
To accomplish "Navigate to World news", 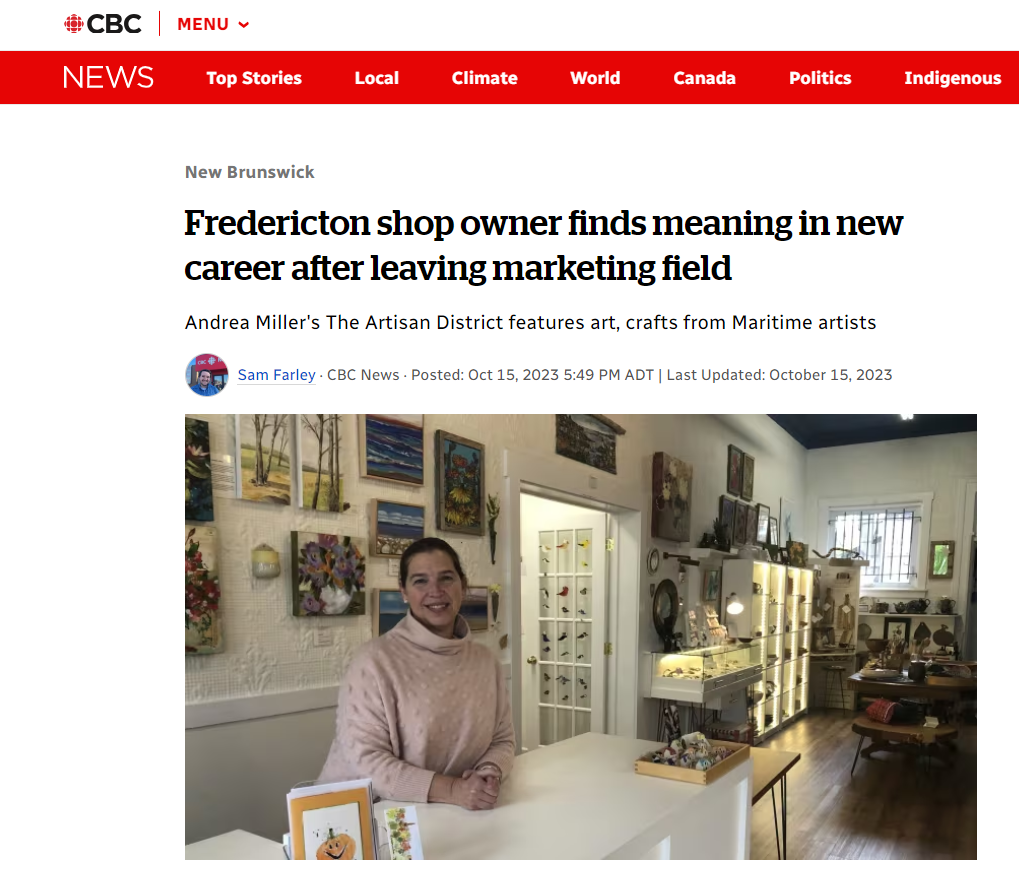I will pyautogui.click(x=595, y=78).
